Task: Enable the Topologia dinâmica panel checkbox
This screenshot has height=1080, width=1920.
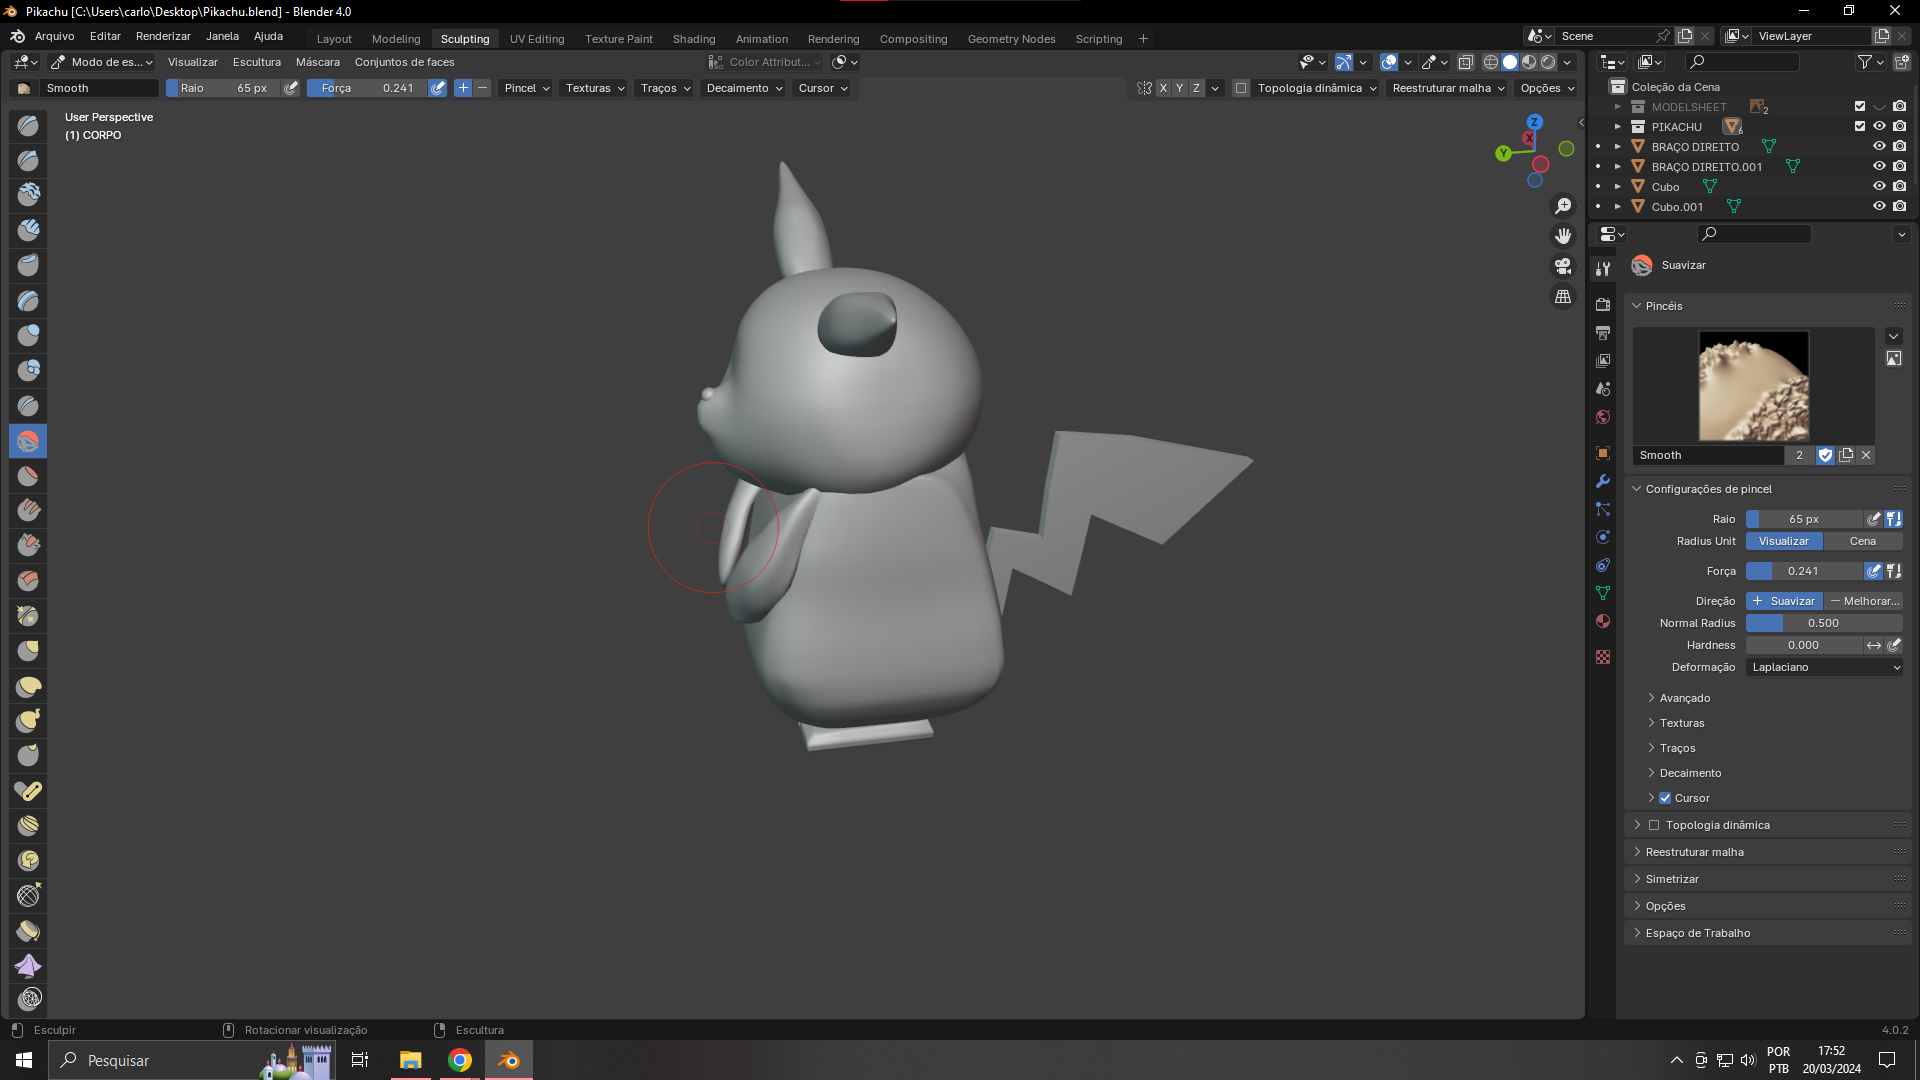Action: [1654, 825]
